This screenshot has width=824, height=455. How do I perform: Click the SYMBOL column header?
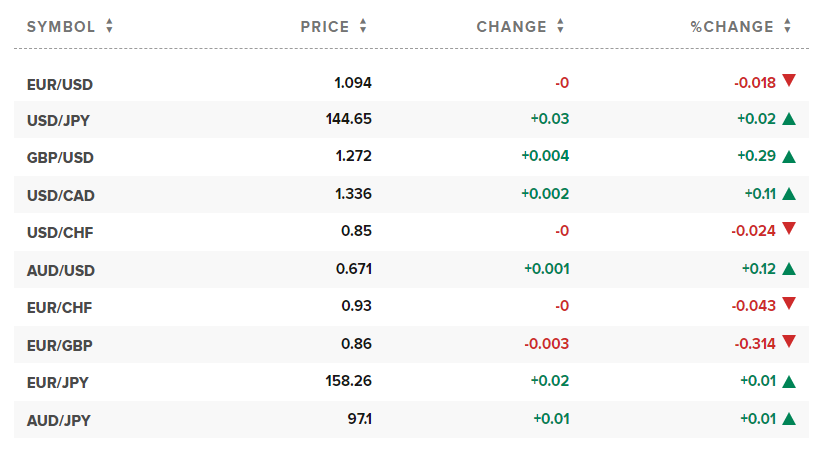click(x=61, y=27)
